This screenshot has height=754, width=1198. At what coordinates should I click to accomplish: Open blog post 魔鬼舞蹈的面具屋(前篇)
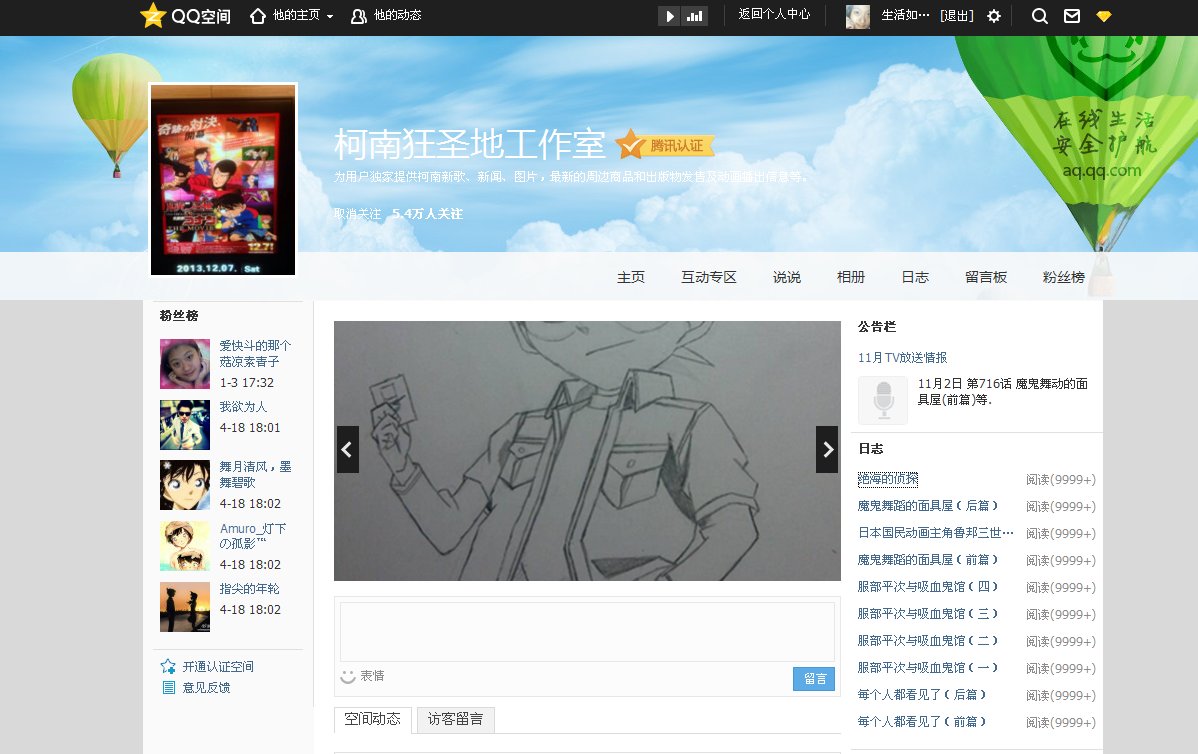[x=928, y=560]
